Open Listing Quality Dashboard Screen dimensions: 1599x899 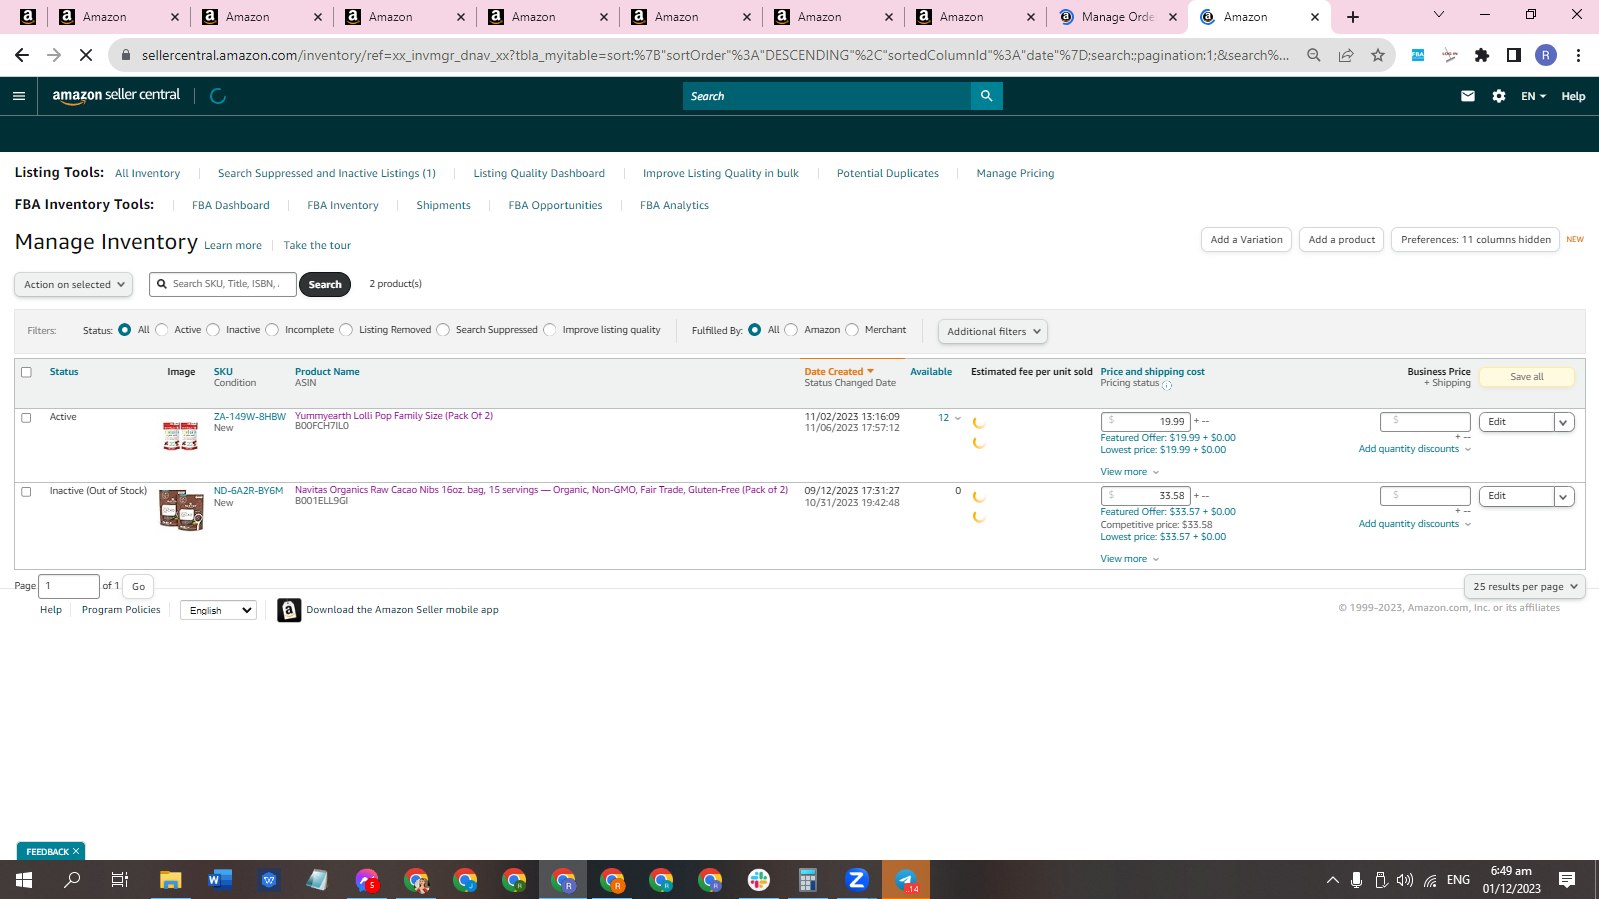(x=539, y=174)
